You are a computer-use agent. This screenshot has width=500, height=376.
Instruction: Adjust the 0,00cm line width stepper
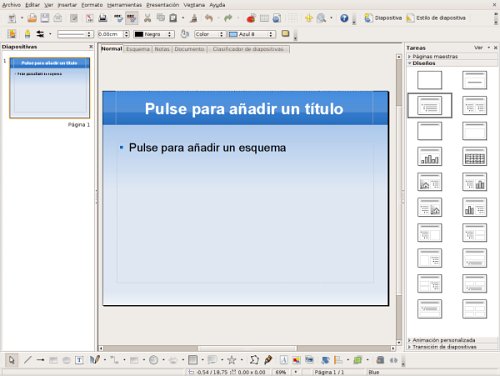coord(126,34)
